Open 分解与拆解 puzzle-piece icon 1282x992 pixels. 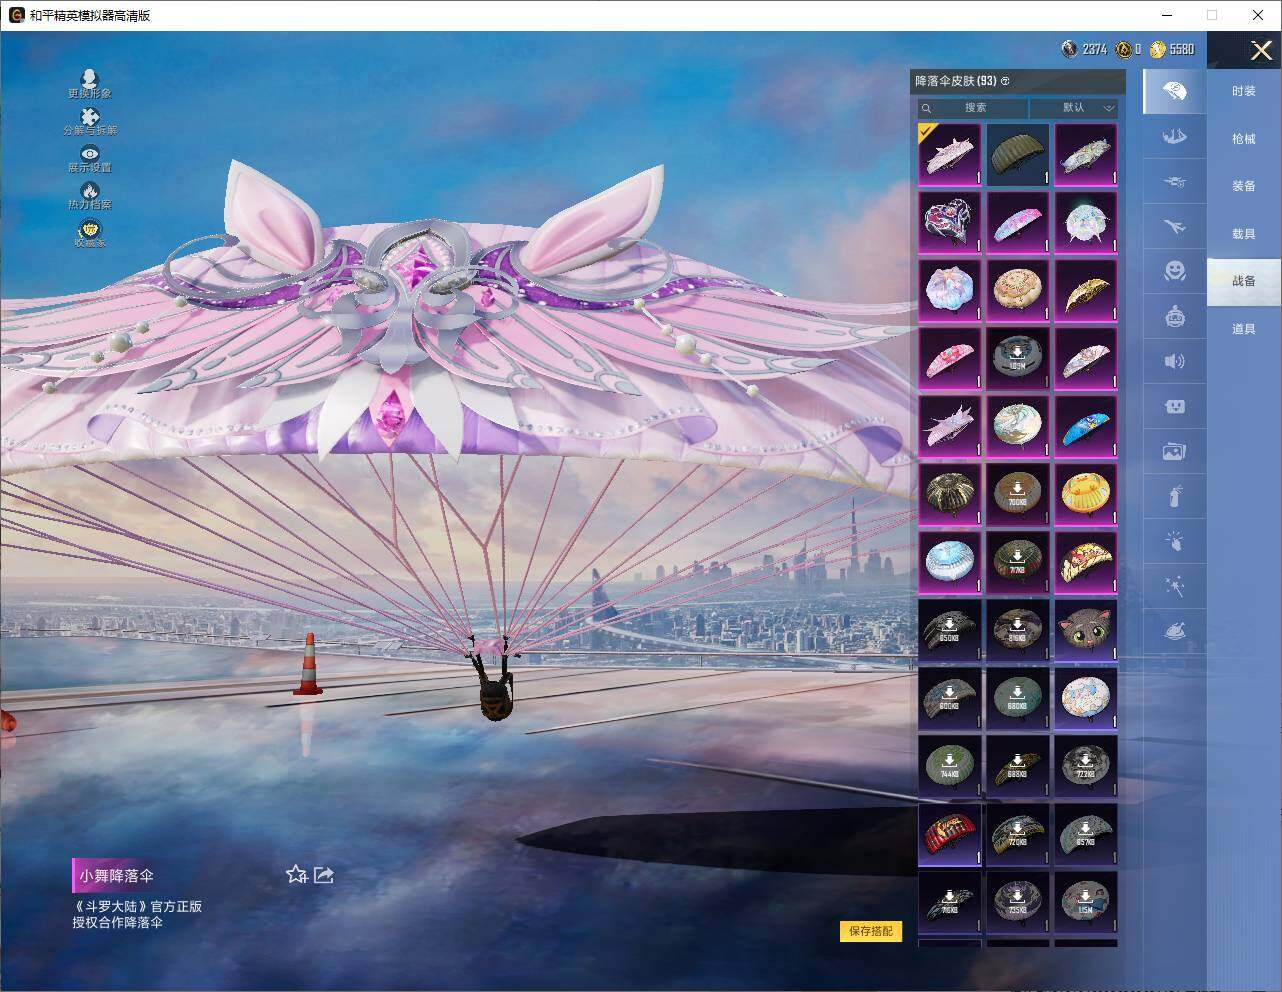[x=90, y=122]
